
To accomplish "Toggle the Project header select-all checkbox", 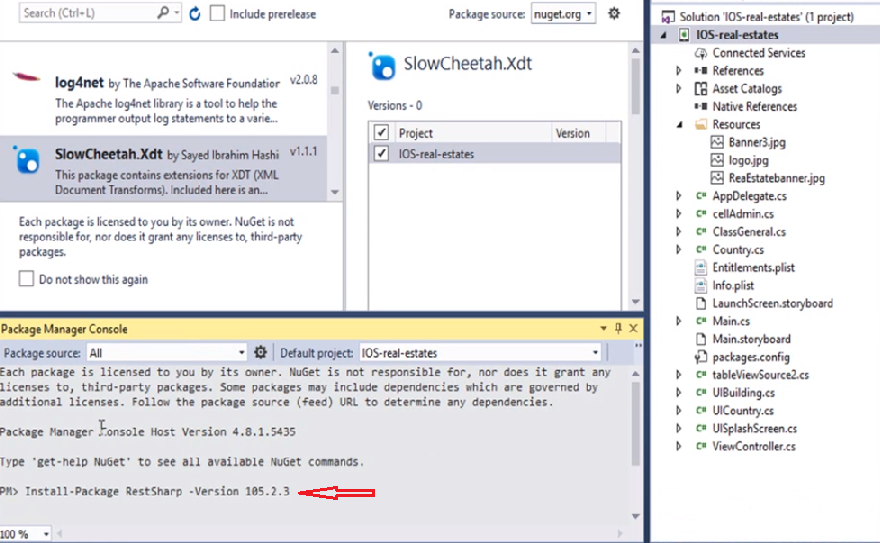I will [x=381, y=132].
